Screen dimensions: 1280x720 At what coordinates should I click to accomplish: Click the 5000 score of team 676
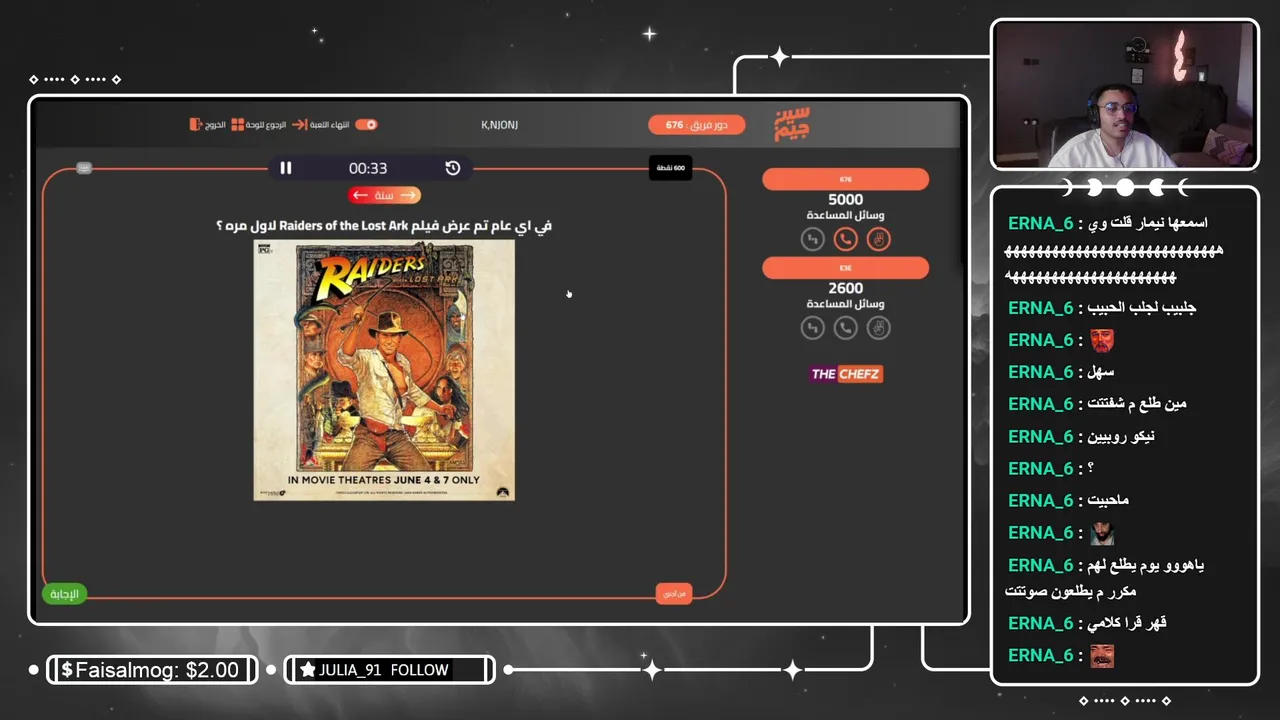coord(845,199)
